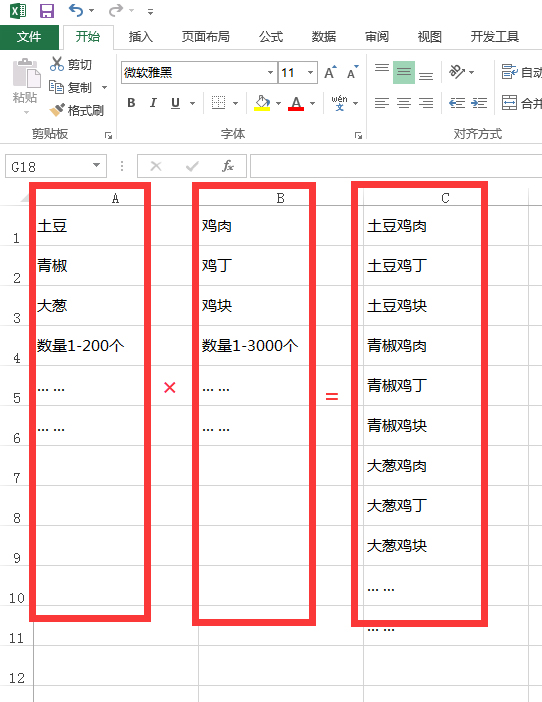This screenshot has height=702, width=542.
Task: Open the font name dropdown
Action: coord(270,73)
